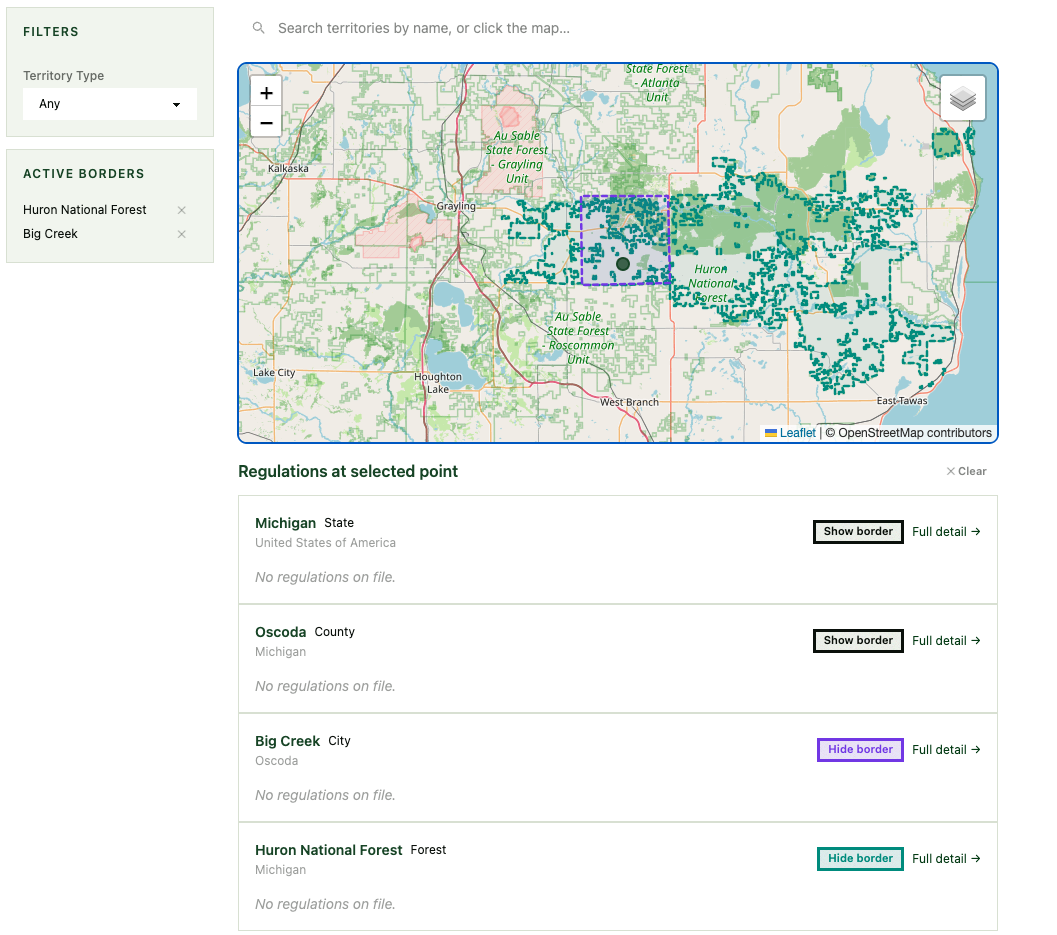Show border for Michigan state
1057x935 pixels.
pos(858,532)
